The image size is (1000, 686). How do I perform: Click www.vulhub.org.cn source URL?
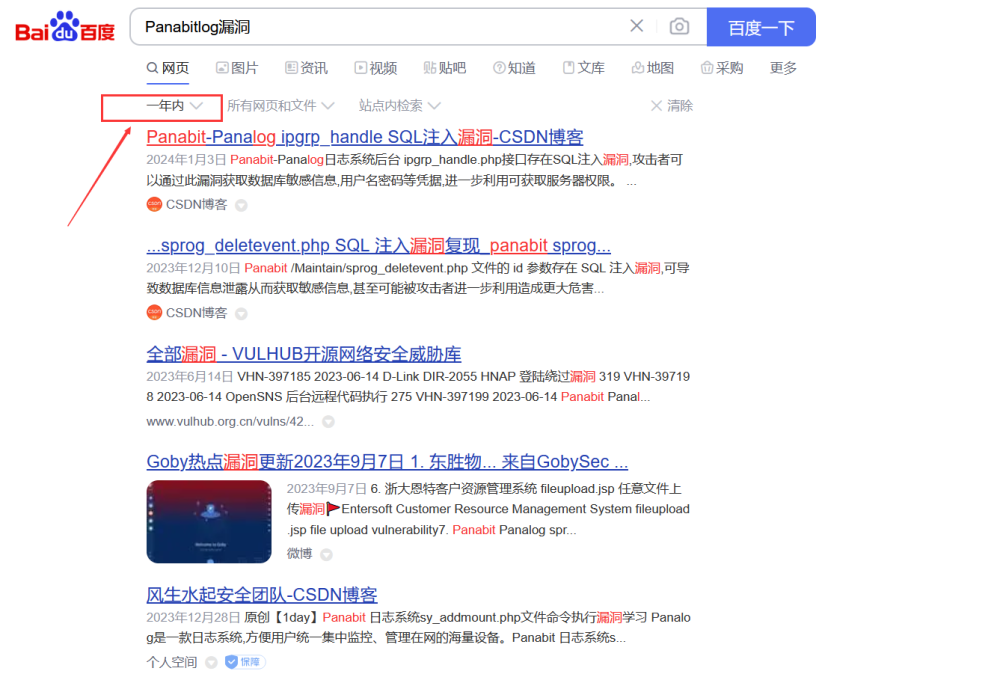click(230, 421)
